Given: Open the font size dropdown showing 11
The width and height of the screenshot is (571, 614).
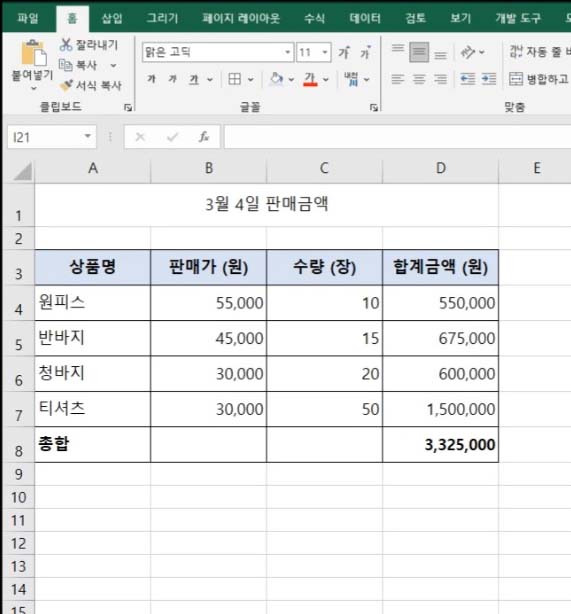Looking at the screenshot, I should tap(325, 52).
